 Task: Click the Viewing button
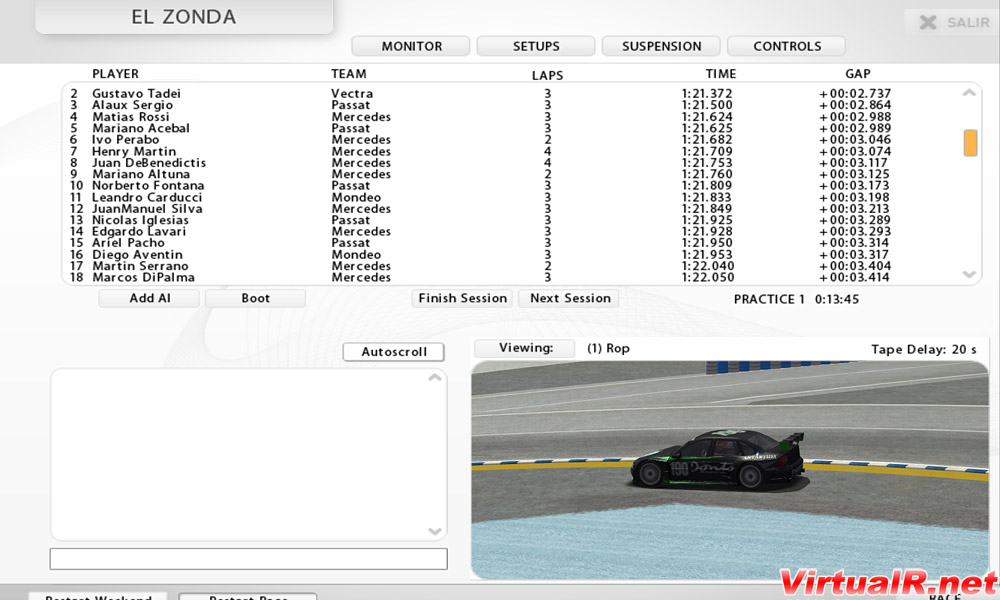pos(526,348)
